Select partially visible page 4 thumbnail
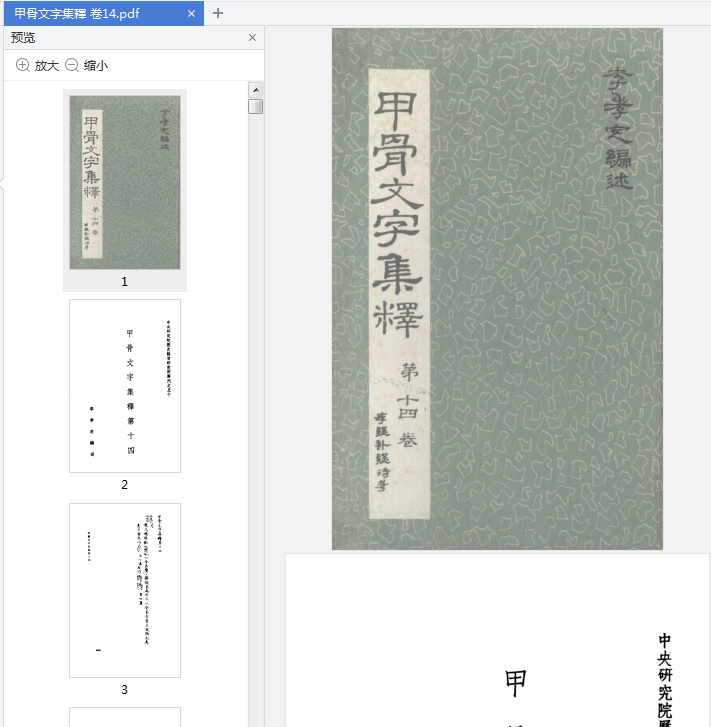Image resolution: width=711 pixels, height=727 pixels. coord(125,717)
